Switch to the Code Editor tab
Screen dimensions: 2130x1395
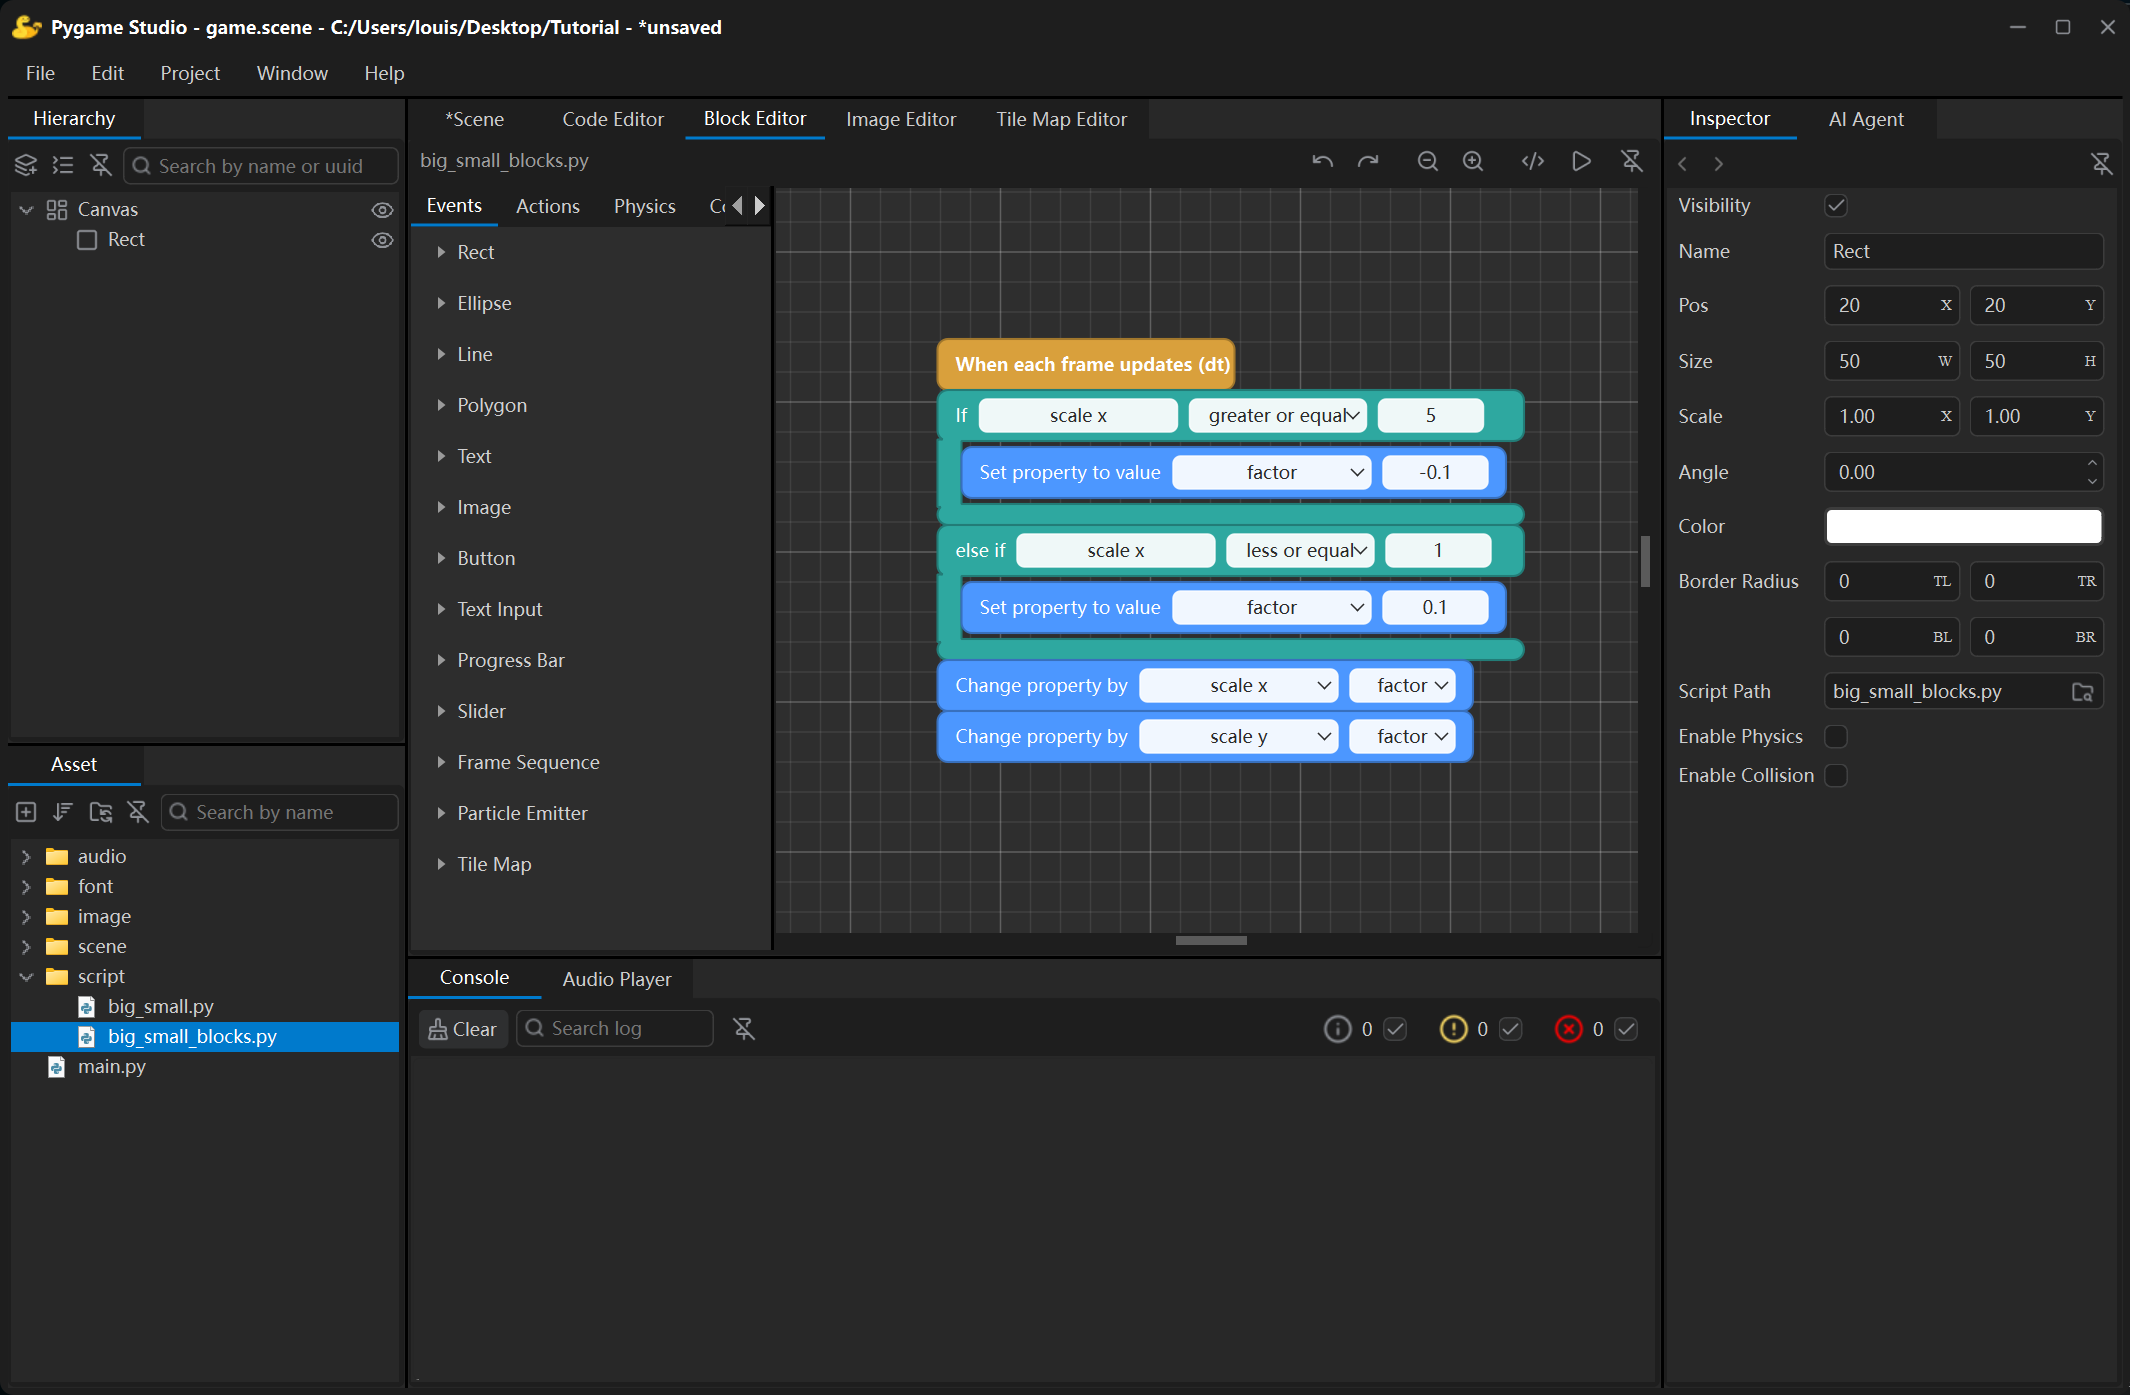(x=613, y=119)
